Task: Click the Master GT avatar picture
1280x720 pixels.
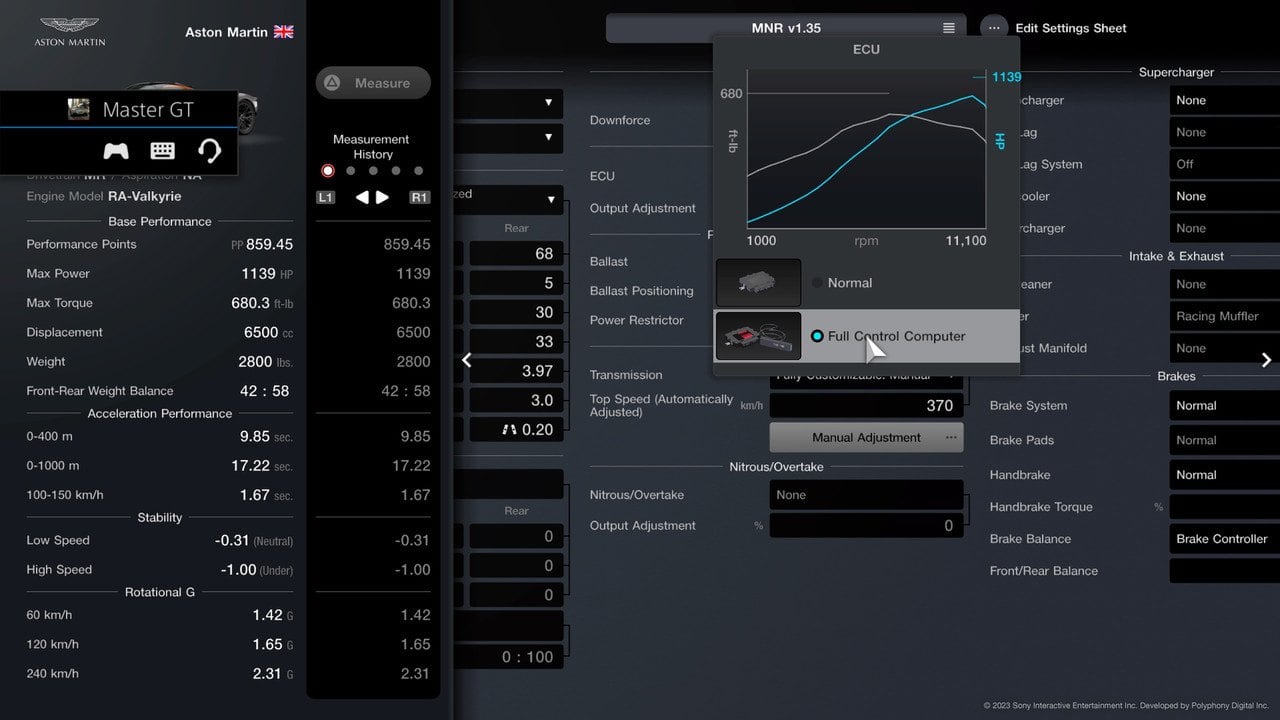Action: coord(79,110)
